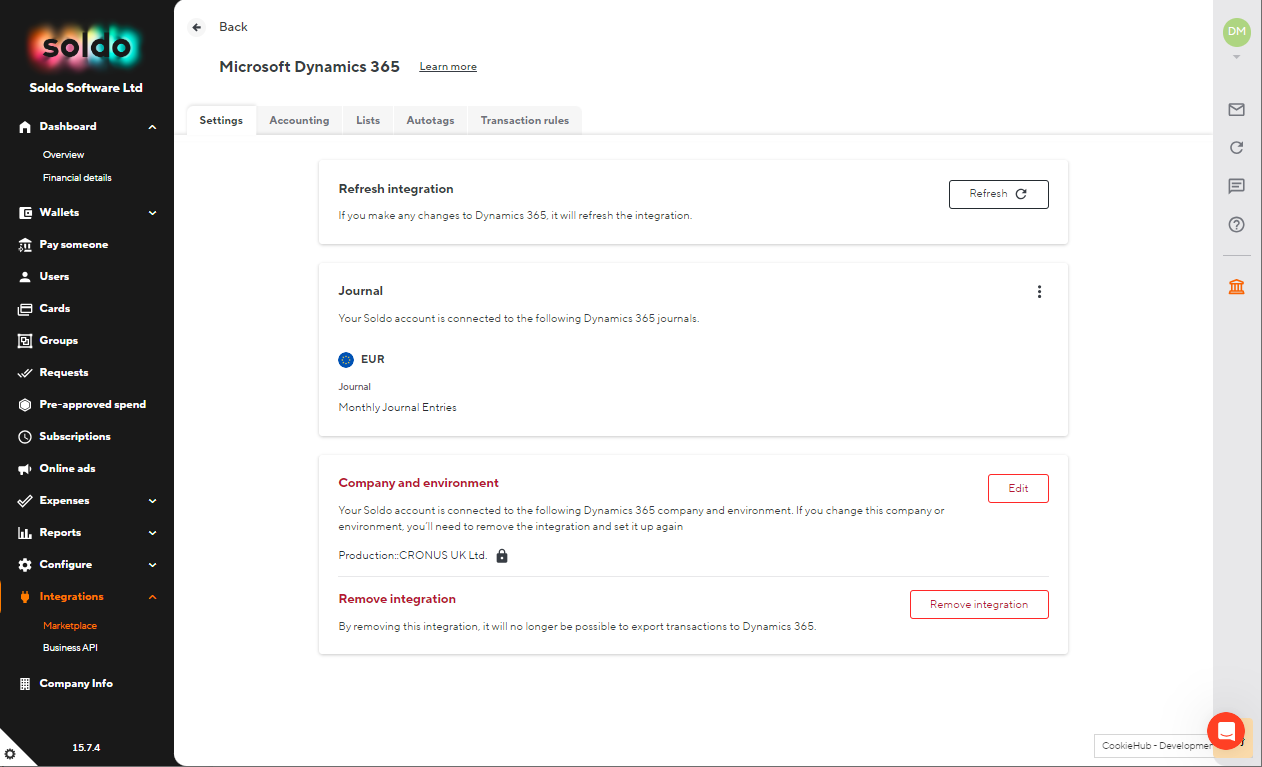Click the Wallets sidebar icon
This screenshot has height=767, width=1262.
25,213
